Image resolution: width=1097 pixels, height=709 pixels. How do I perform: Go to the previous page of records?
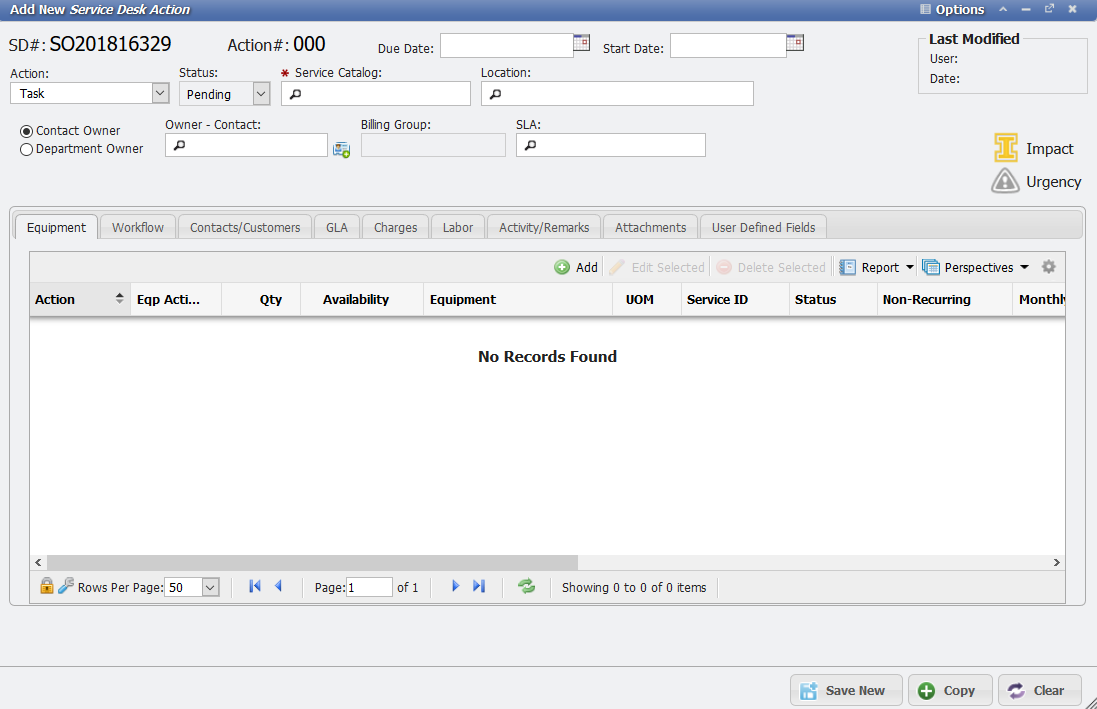click(x=278, y=587)
